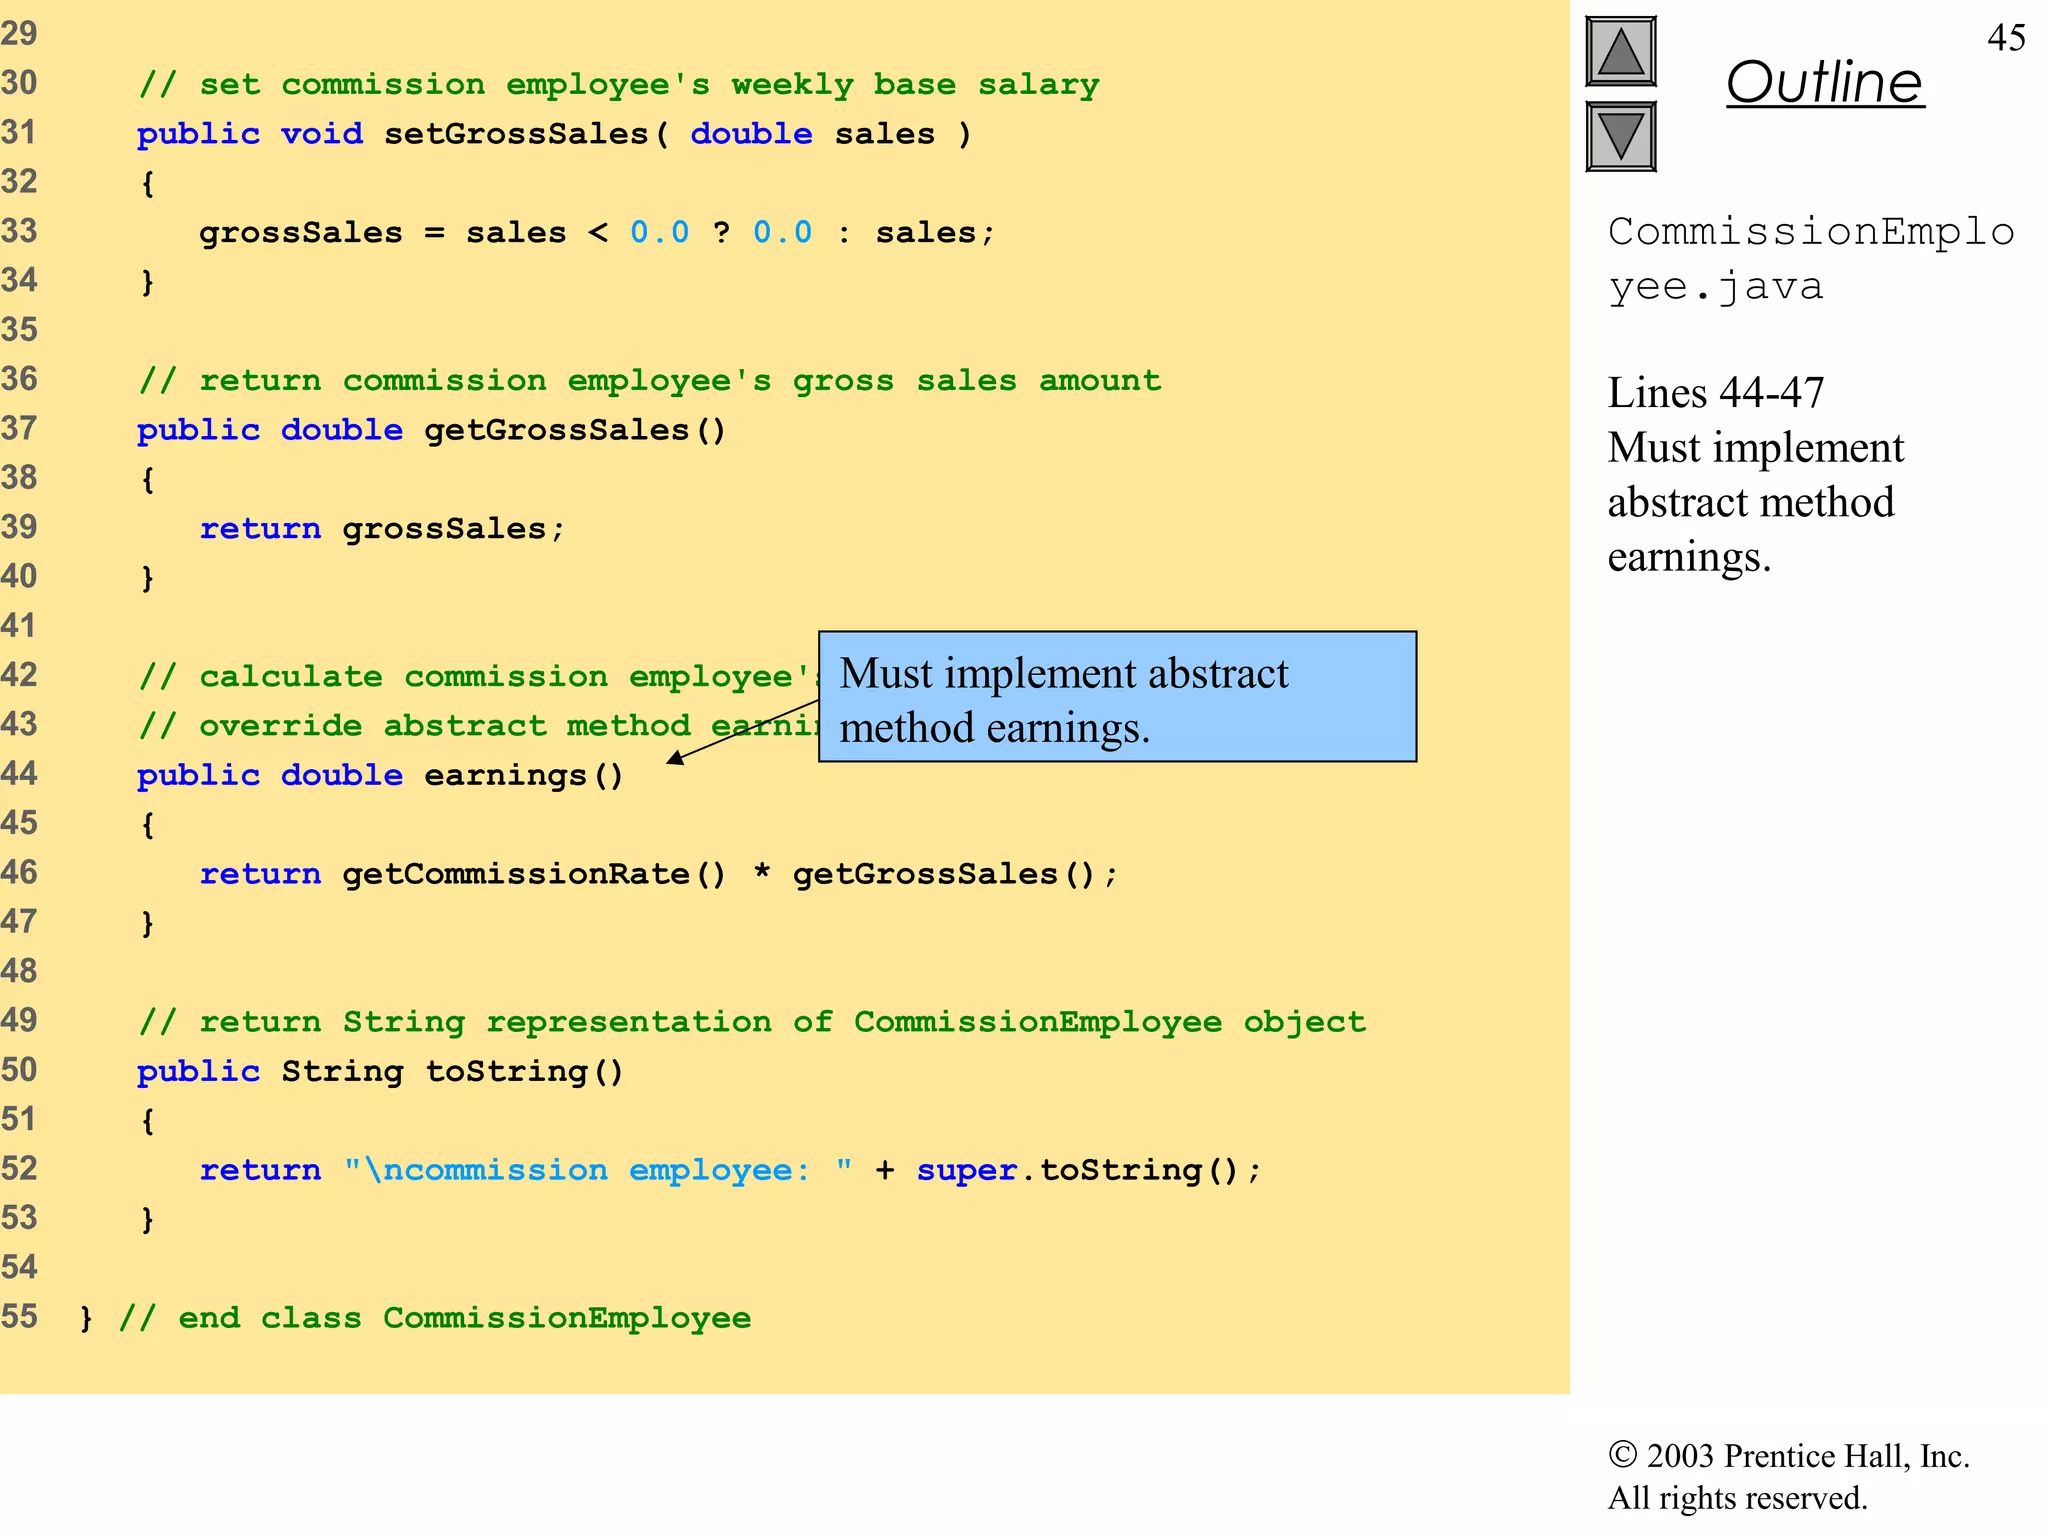Click the 'return grossSales;' statement

(x=382, y=528)
